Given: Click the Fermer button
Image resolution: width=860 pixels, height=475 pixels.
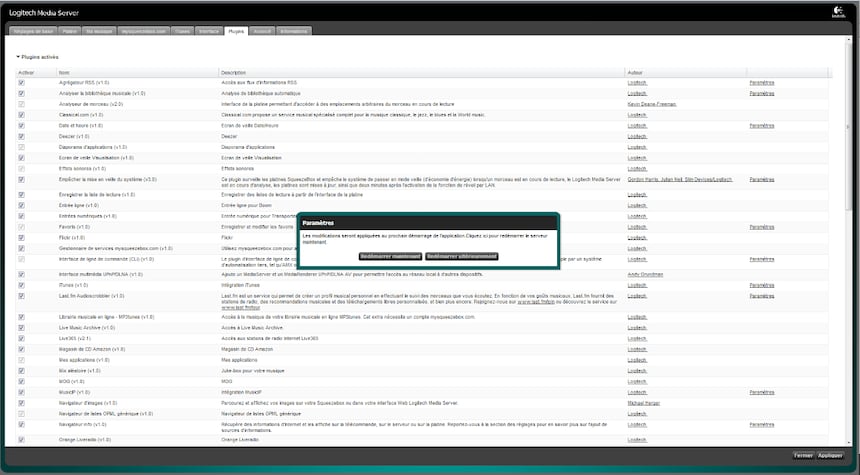Looking at the screenshot, I should (x=803, y=456).
